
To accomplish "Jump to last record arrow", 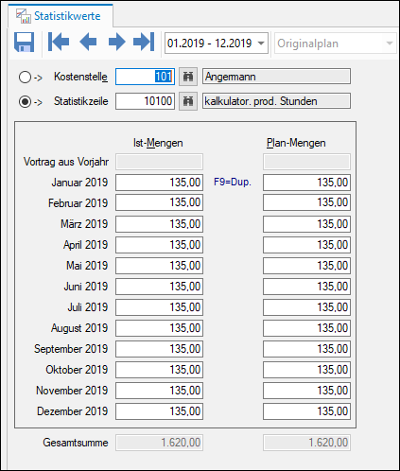I will (x=144, y=42).
